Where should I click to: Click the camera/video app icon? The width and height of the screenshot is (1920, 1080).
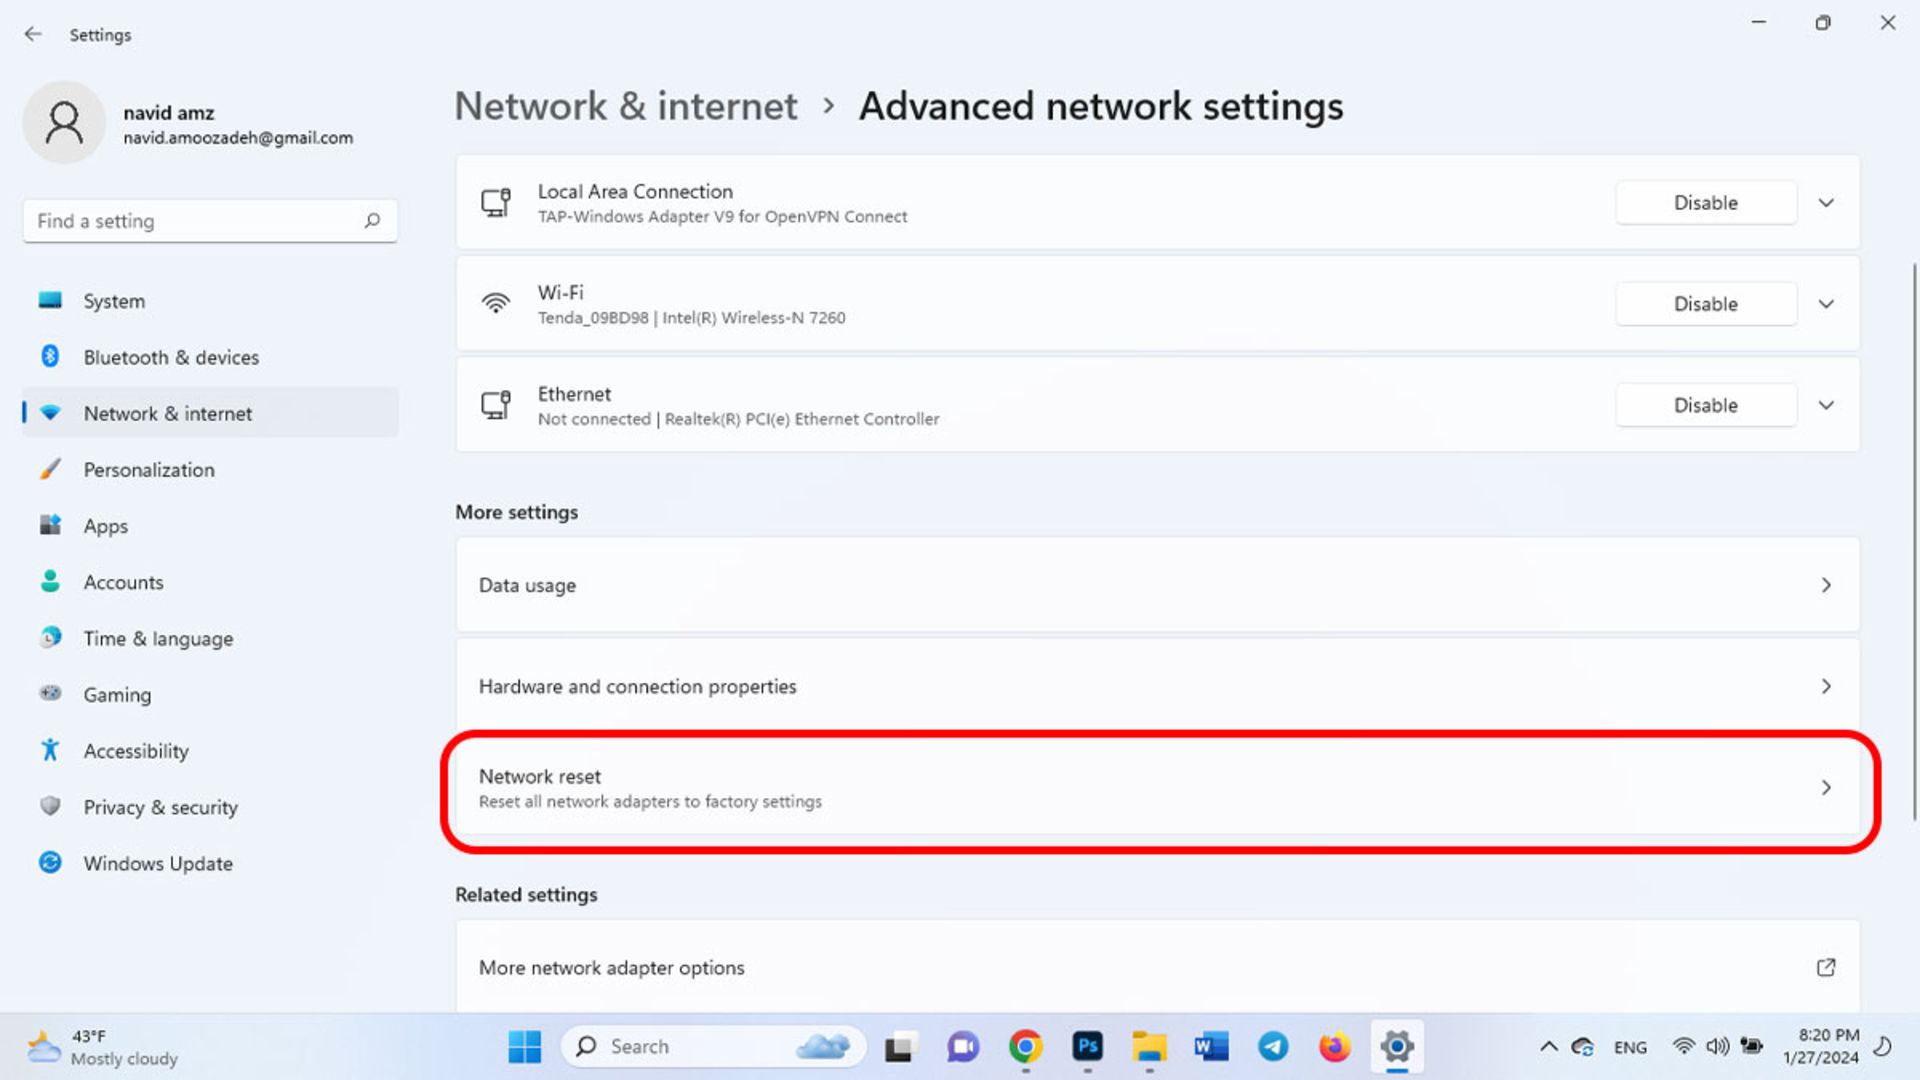coord(964,1047)
